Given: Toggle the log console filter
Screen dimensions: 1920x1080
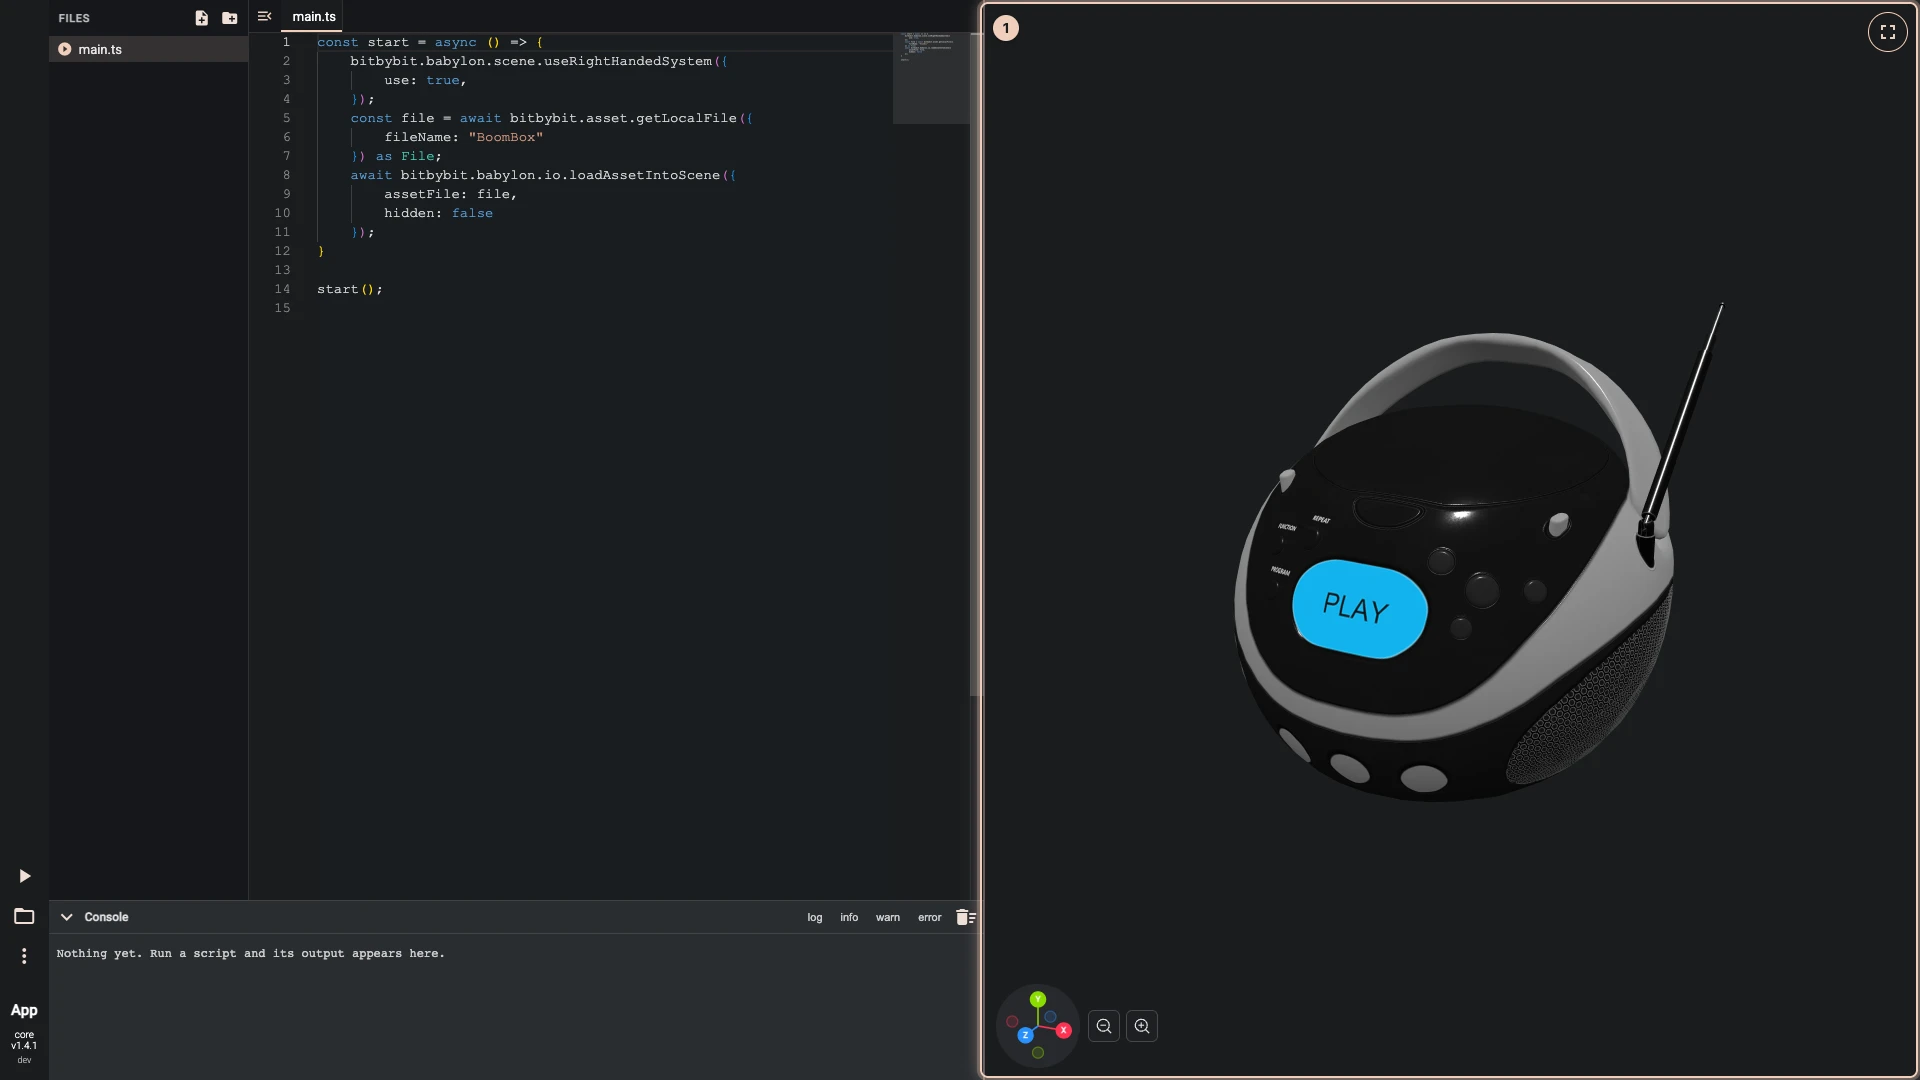Looking at the screenshot, I should (815, 917).
